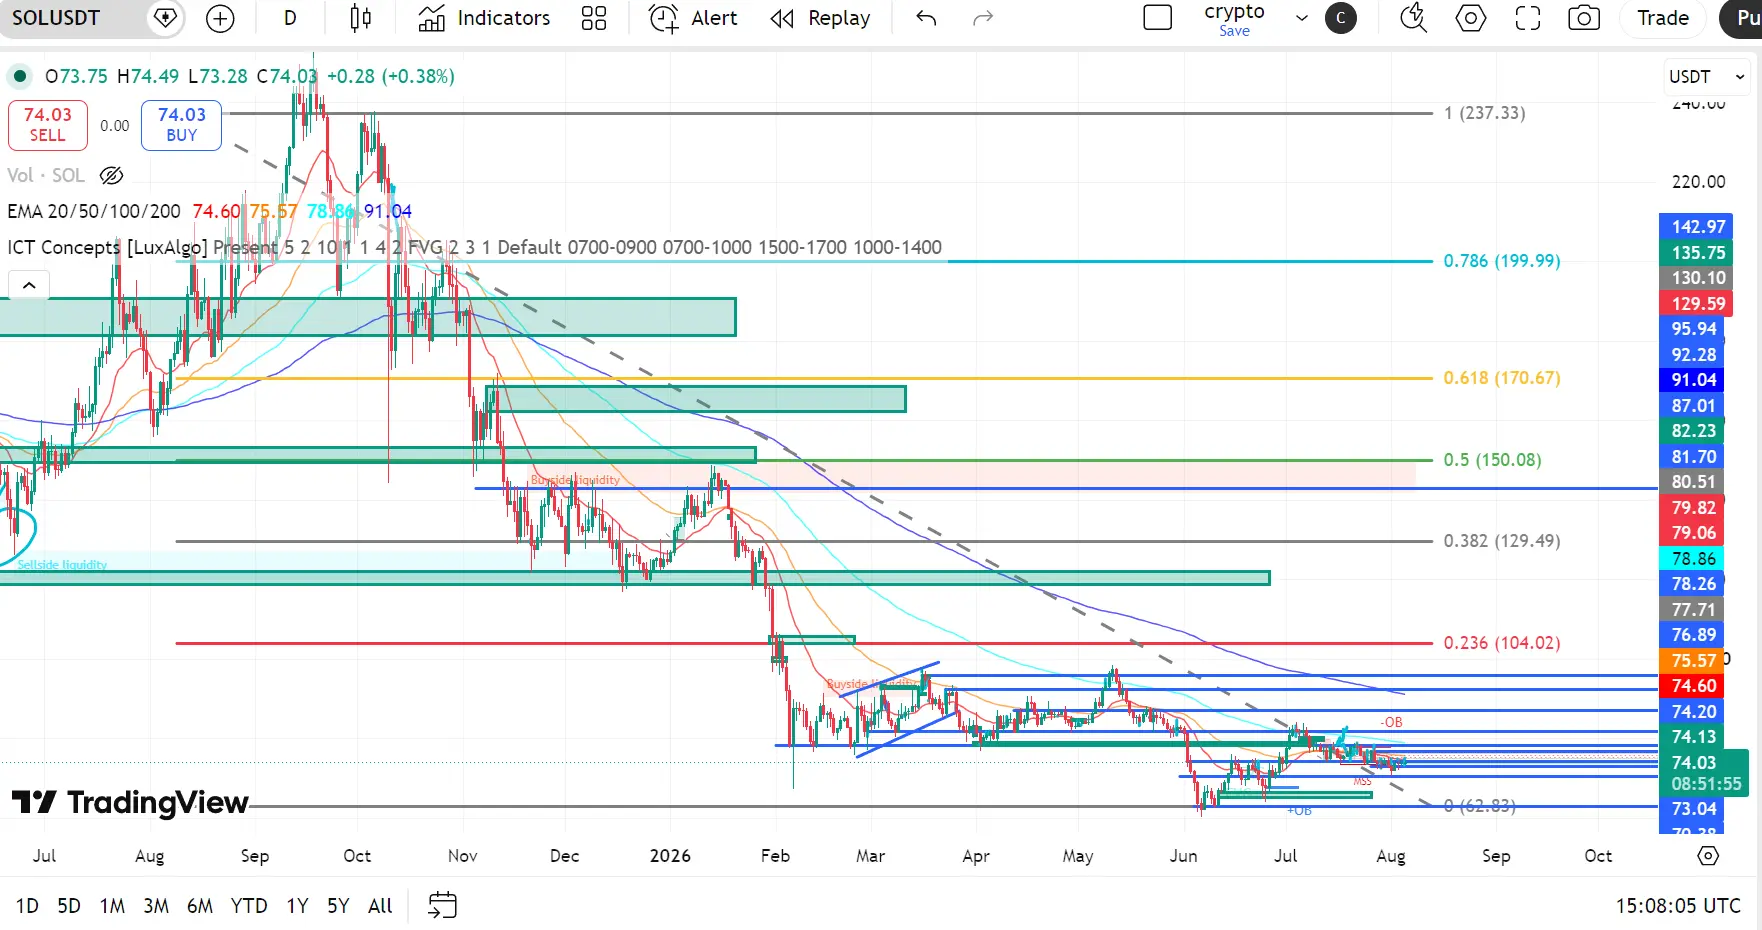Open the D interval selector
The width and height of the screenshot is (1762, 930).
click(290, 18)
